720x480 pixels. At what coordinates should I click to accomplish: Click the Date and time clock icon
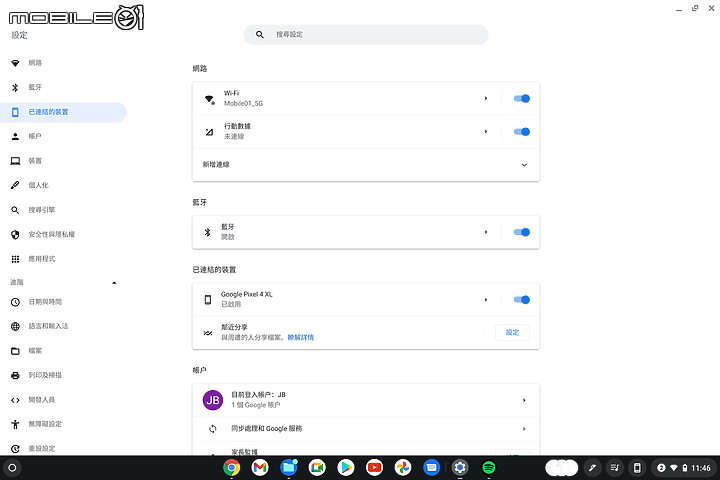pyautogui.click(x=15, y=302)
